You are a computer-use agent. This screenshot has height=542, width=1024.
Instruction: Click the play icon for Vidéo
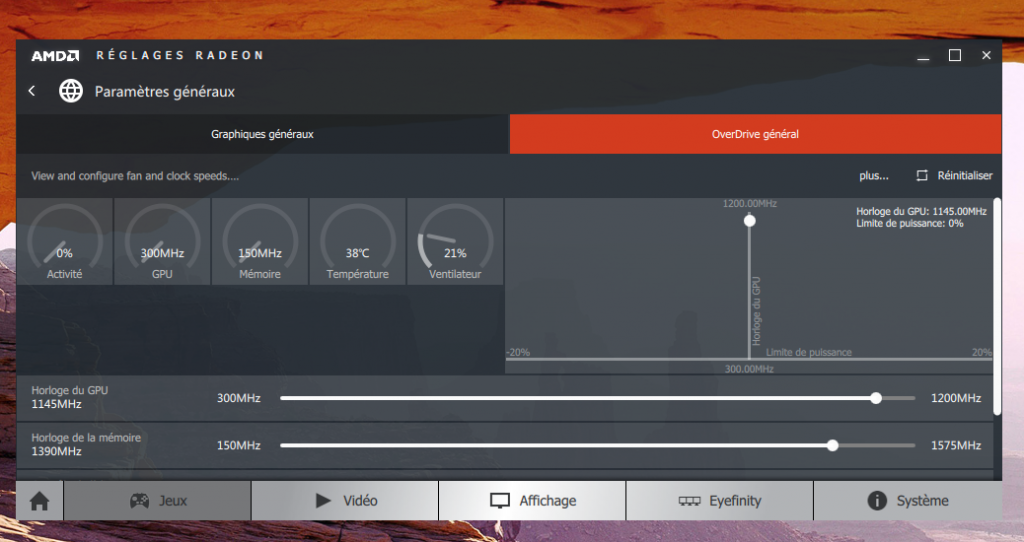323,501
